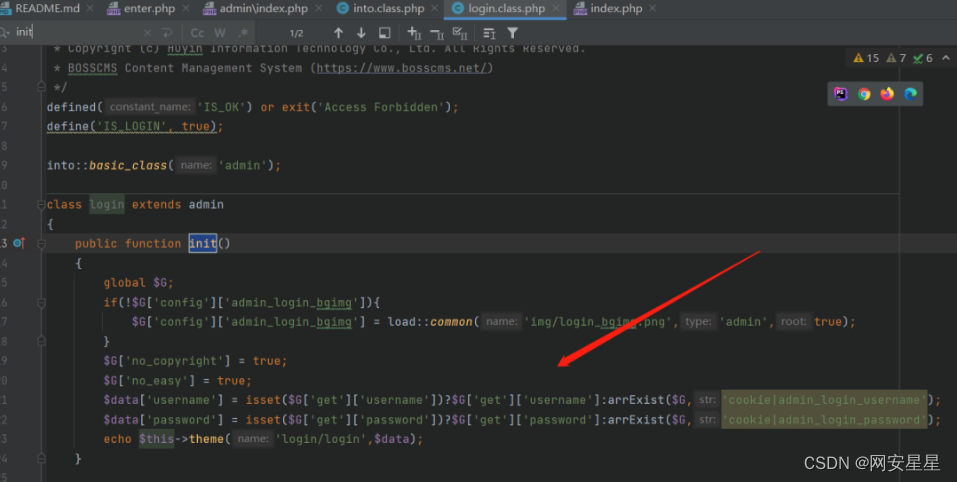
Task: Clear the search text with the X
Action: point(147,33)
